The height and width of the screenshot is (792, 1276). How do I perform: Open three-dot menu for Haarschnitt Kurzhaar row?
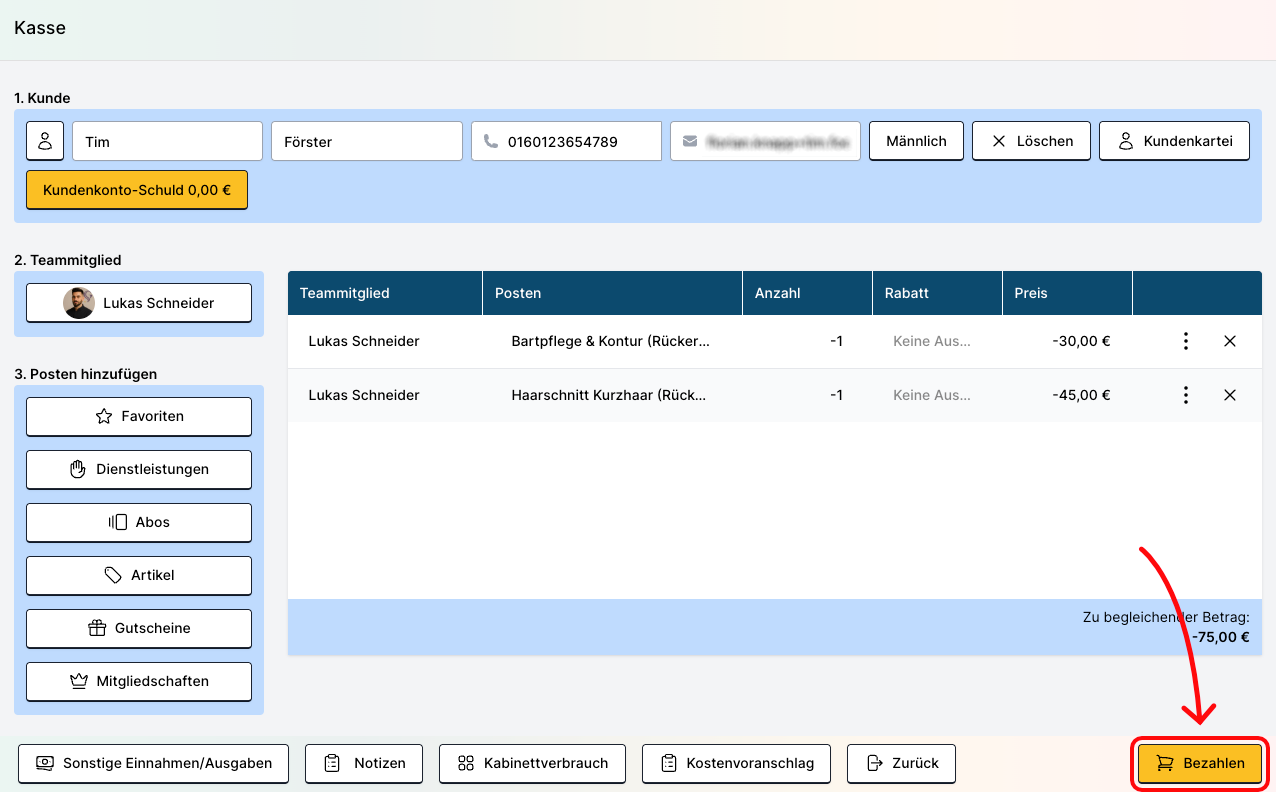coord(1185,395)
